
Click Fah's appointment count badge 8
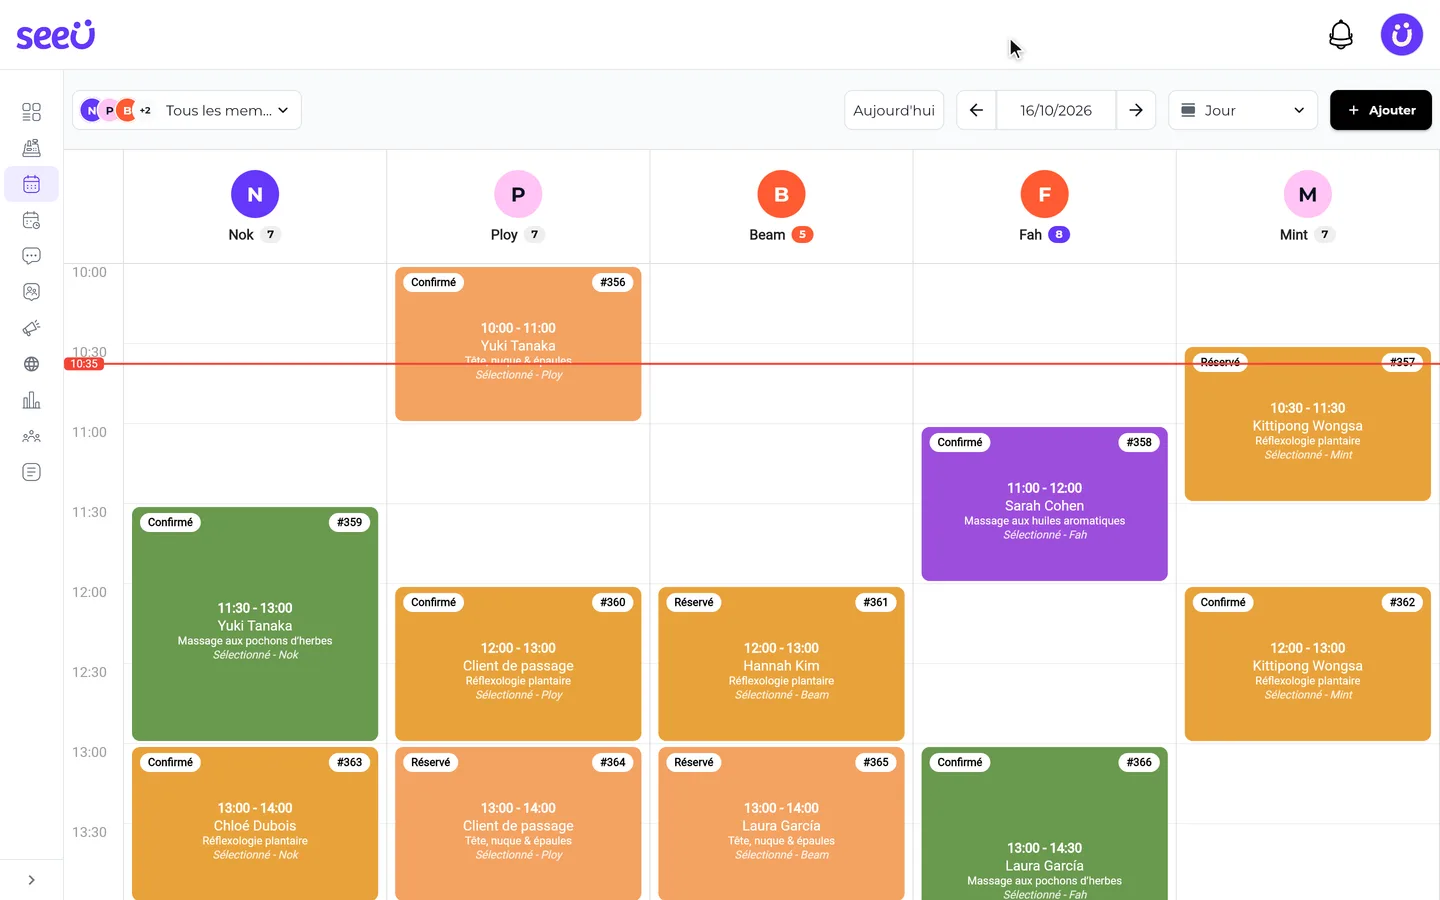click(x=1059, y=235)
